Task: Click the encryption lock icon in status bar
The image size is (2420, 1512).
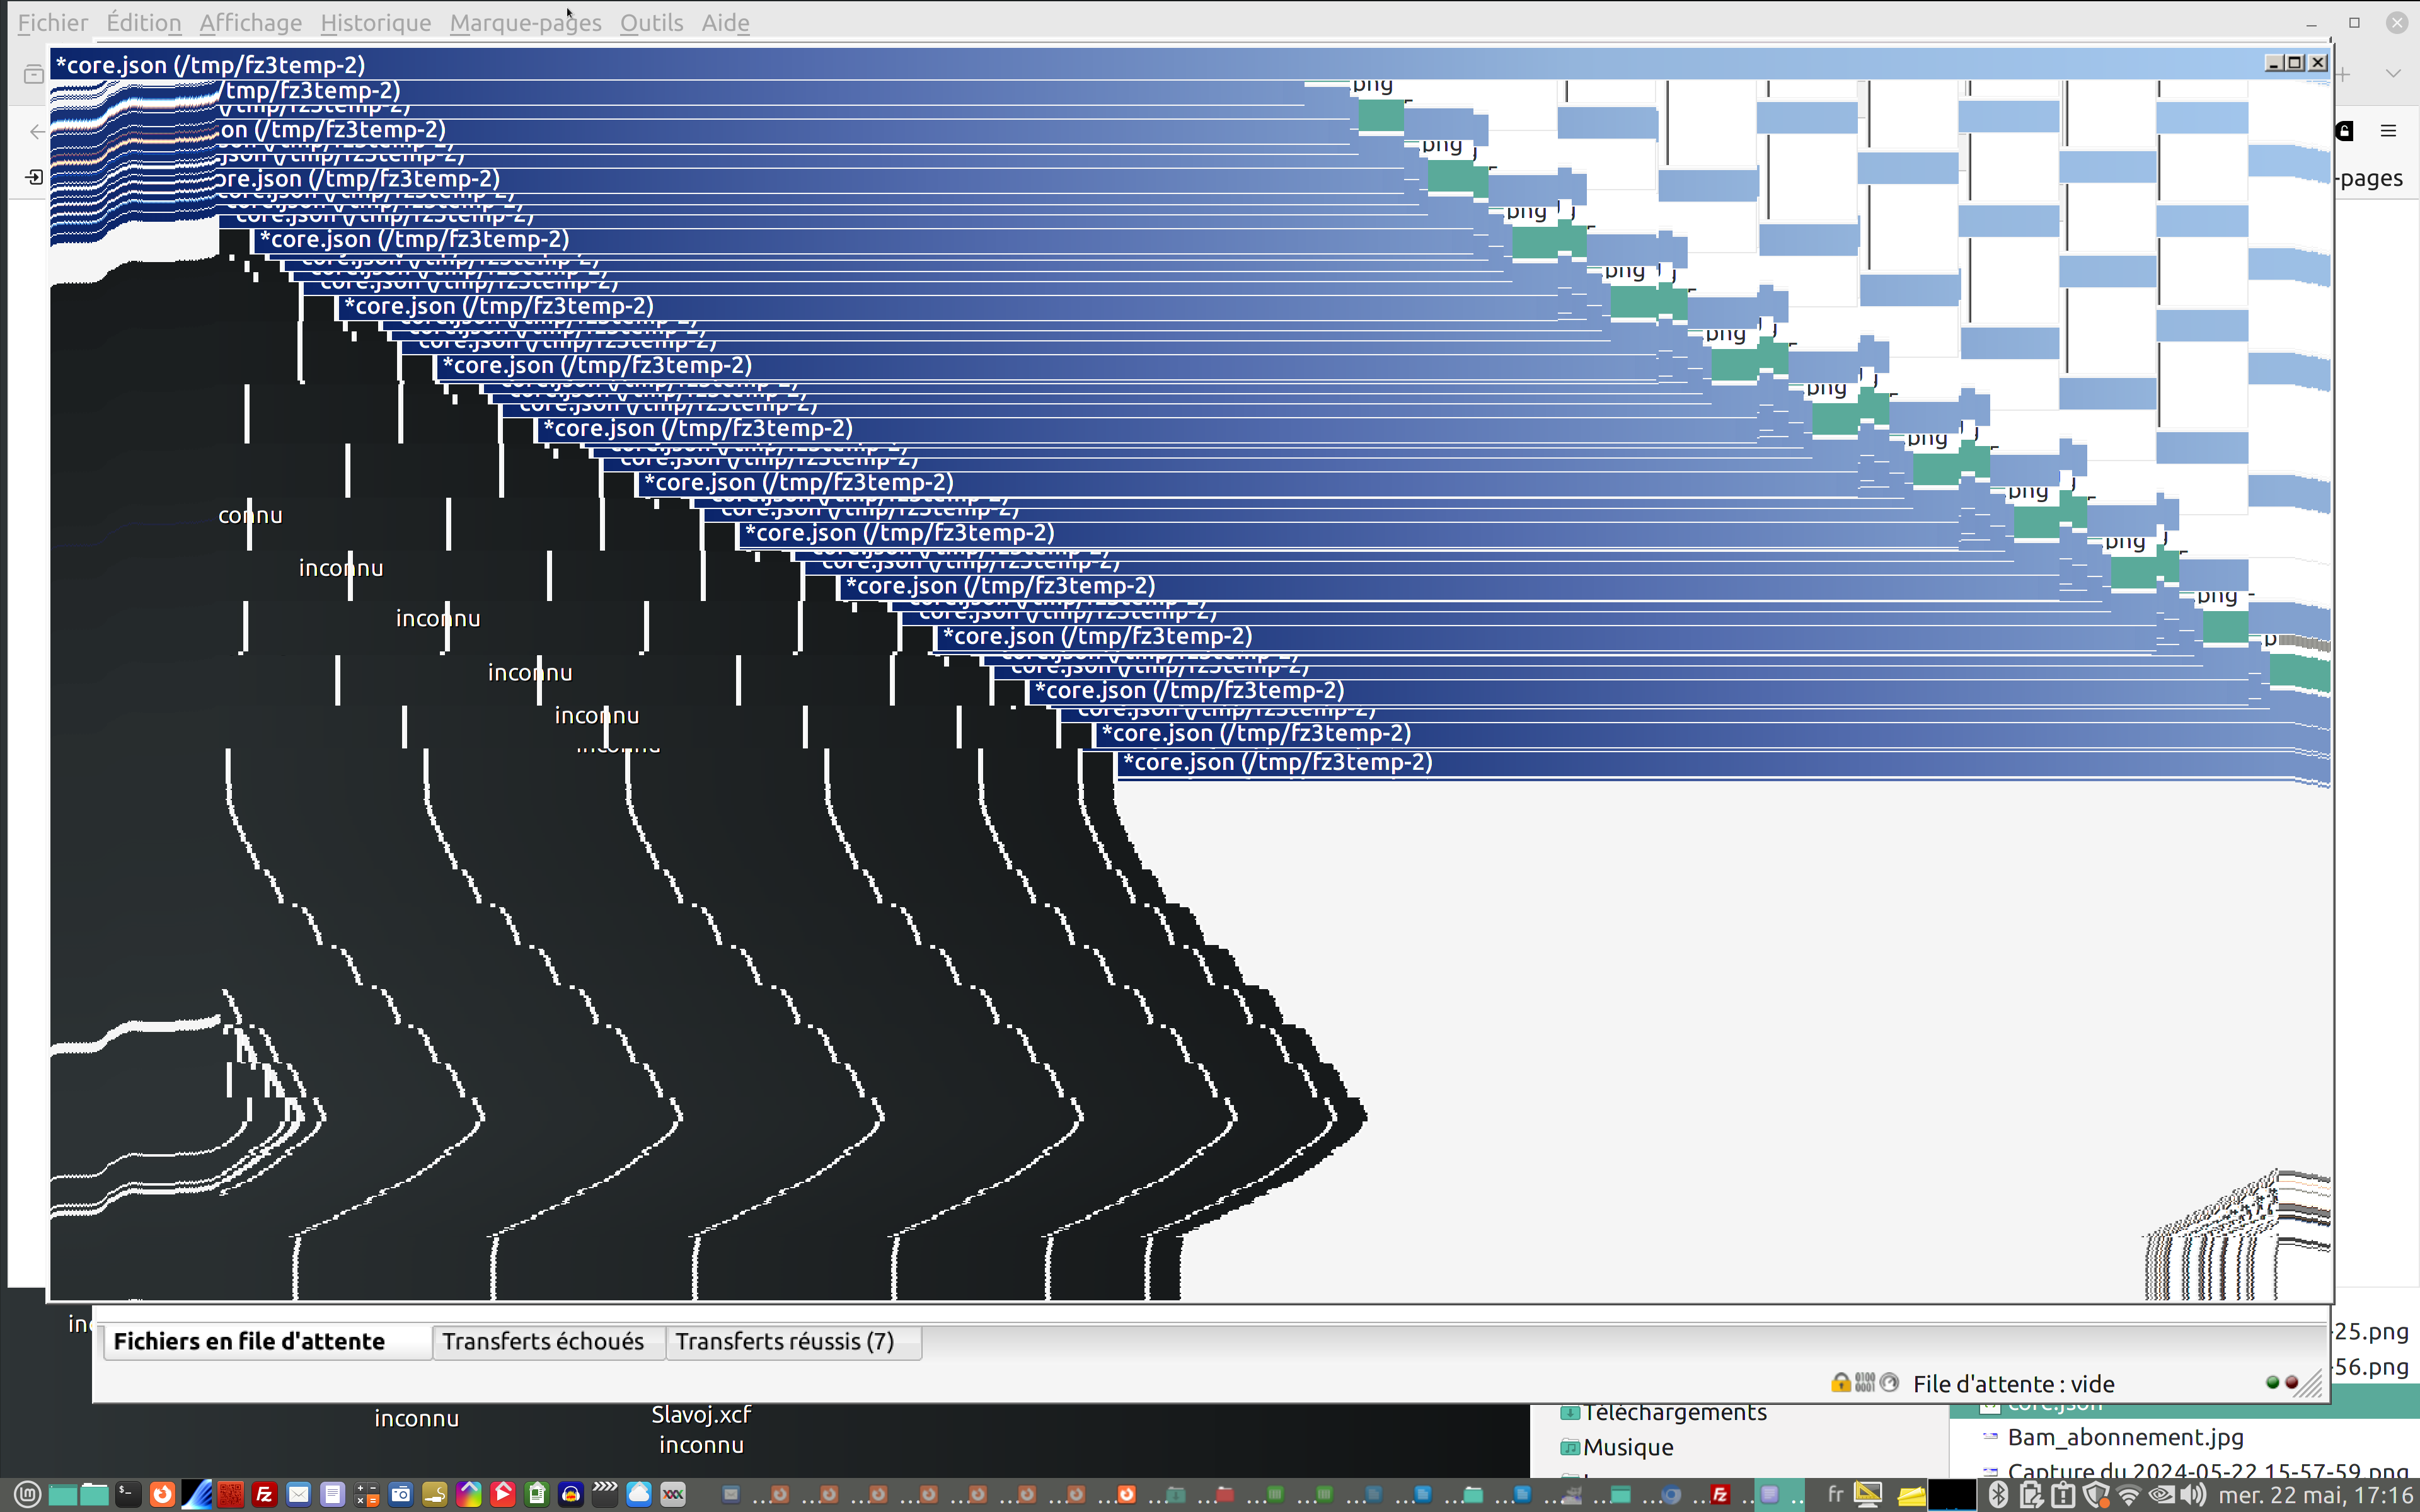Action: coord(1840,1383)
